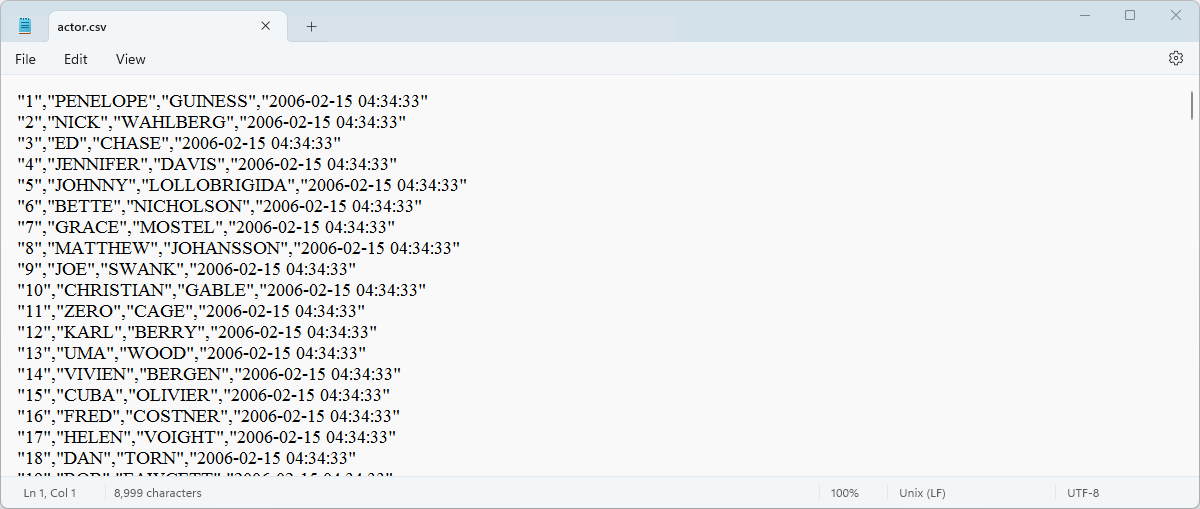Place cursor on the PENELOPE GUINESS line
Viewport: 1200px width, 509px height.
click(x=222, y=101)
